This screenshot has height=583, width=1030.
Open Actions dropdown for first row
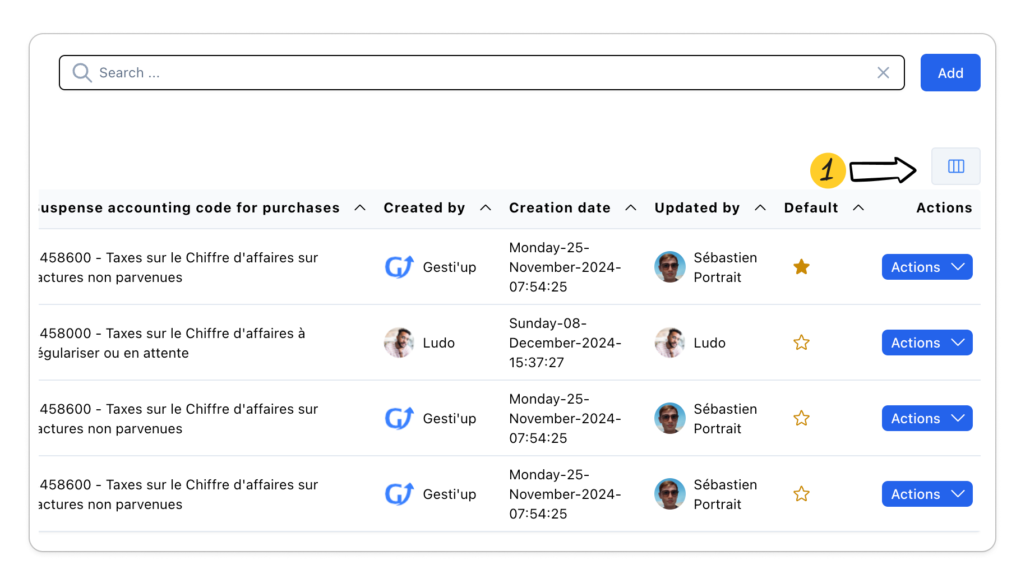point(926,267)
